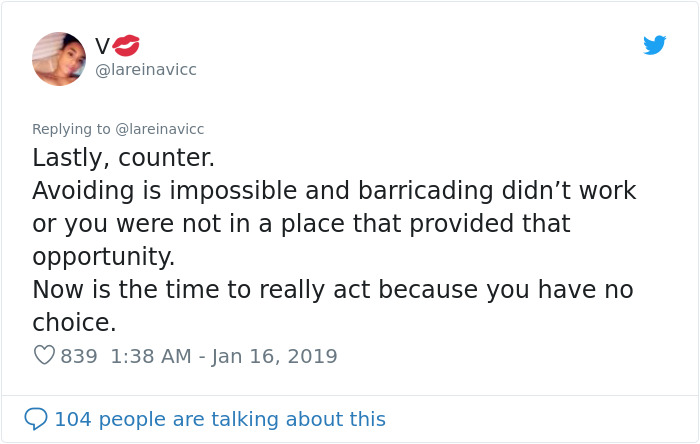Like the tweet with the heart icon
Image resolution: width=700 pixels, height=444 pixels.
pyautogui.click(x=44, y=356)
